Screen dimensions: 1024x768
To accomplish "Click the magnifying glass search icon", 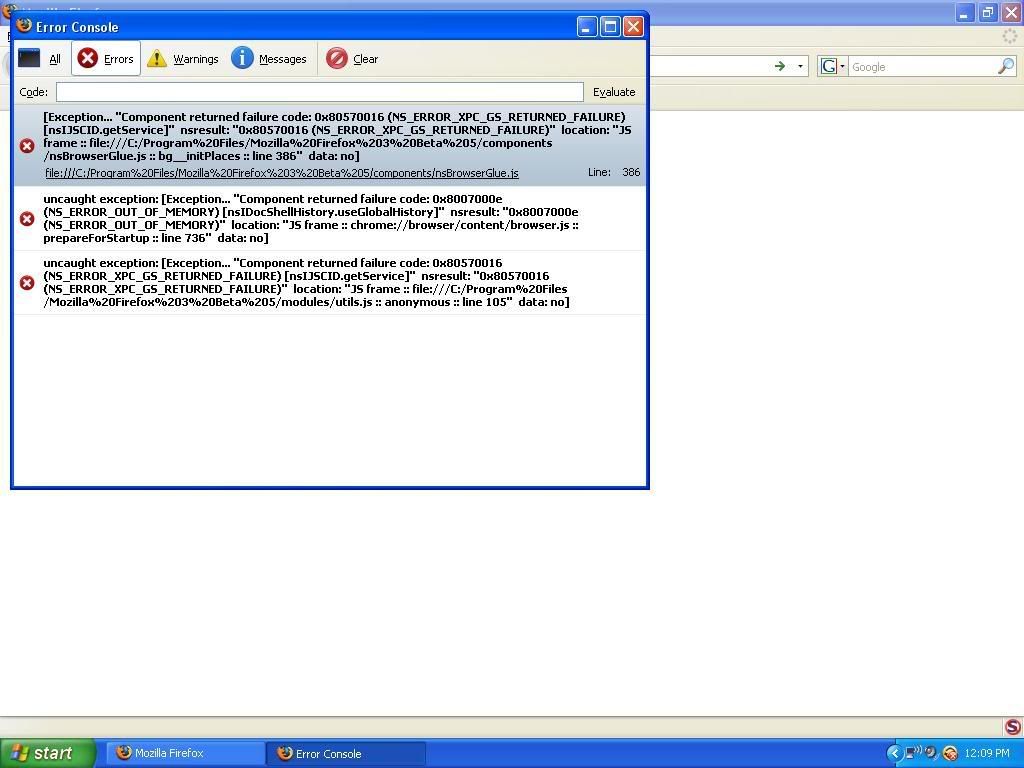I will 1006,67.
